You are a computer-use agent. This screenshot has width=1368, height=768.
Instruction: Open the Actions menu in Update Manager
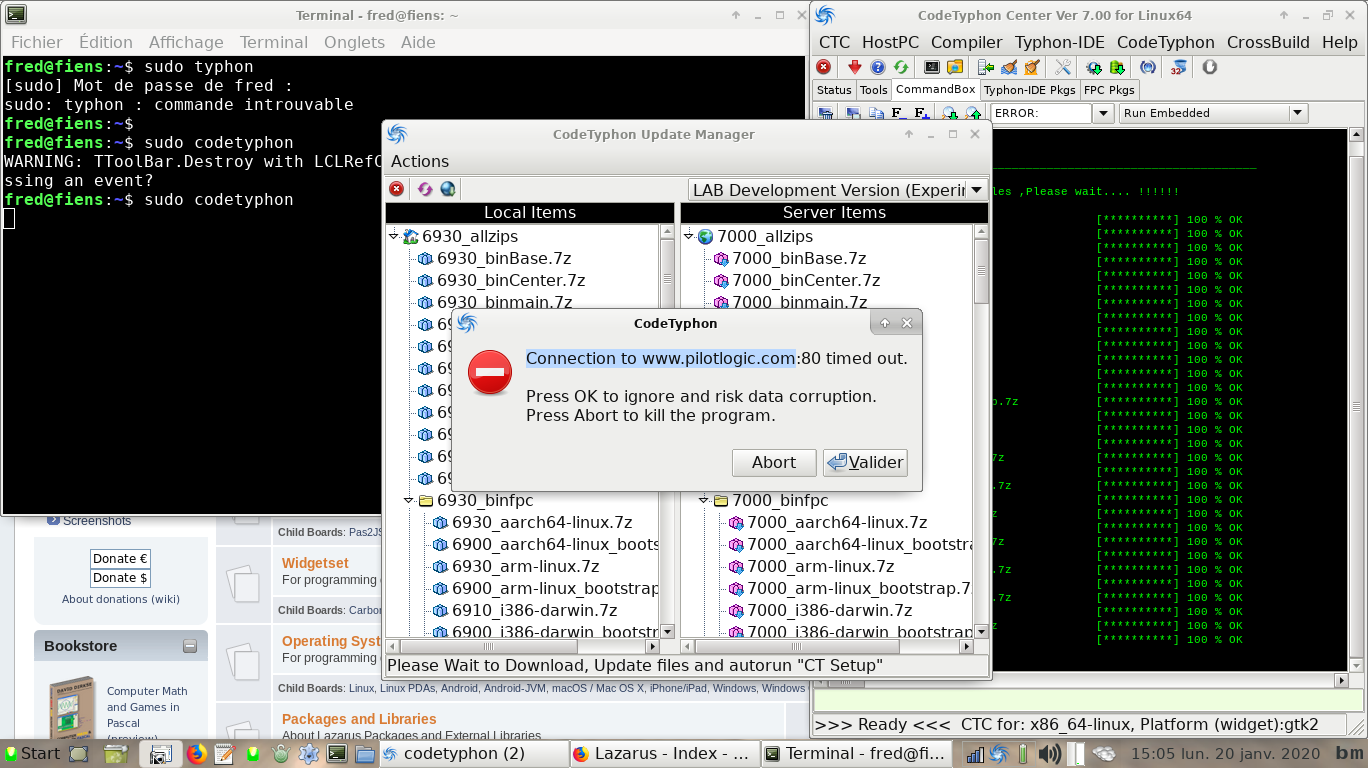pos(420,161)
